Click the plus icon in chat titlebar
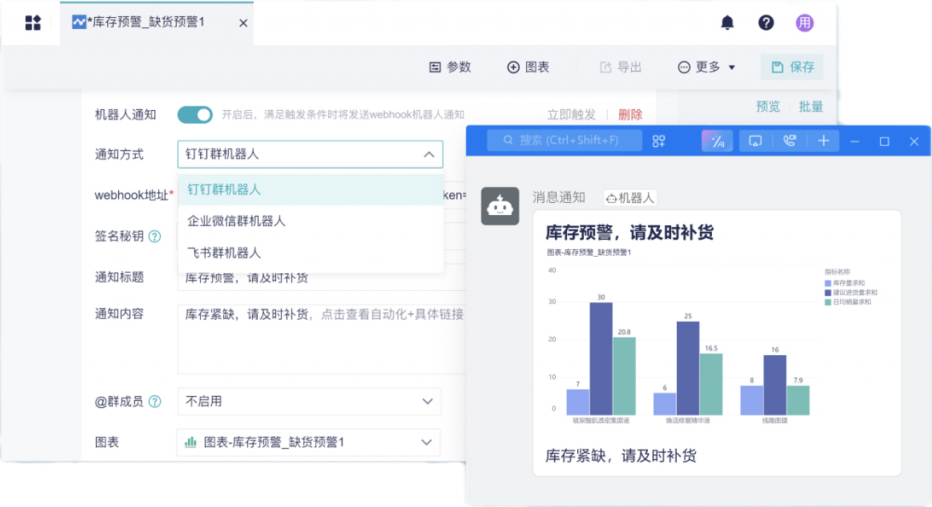 [x=823, y=141]
